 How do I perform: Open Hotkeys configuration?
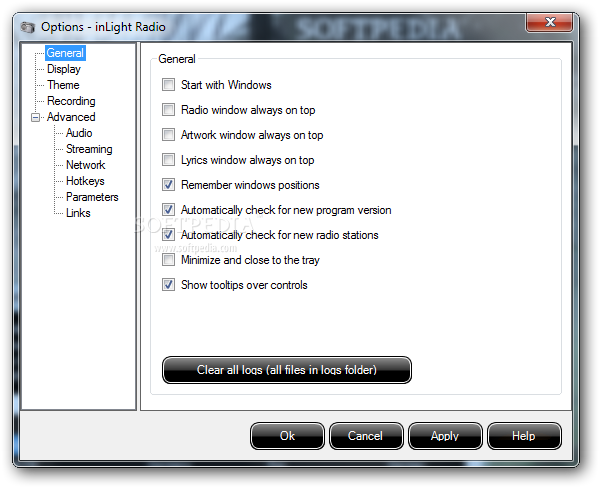(x=85, y=181)
